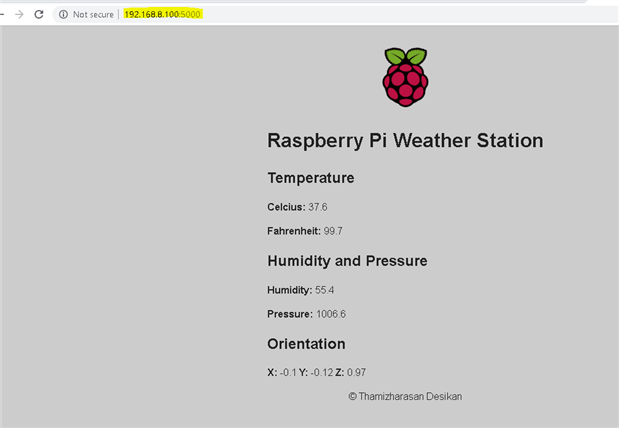This screenshot has width=619, height=428.
Task: Select the Humidity and Pressure heading
Action: pyautogui.click(x=347, y=261)
